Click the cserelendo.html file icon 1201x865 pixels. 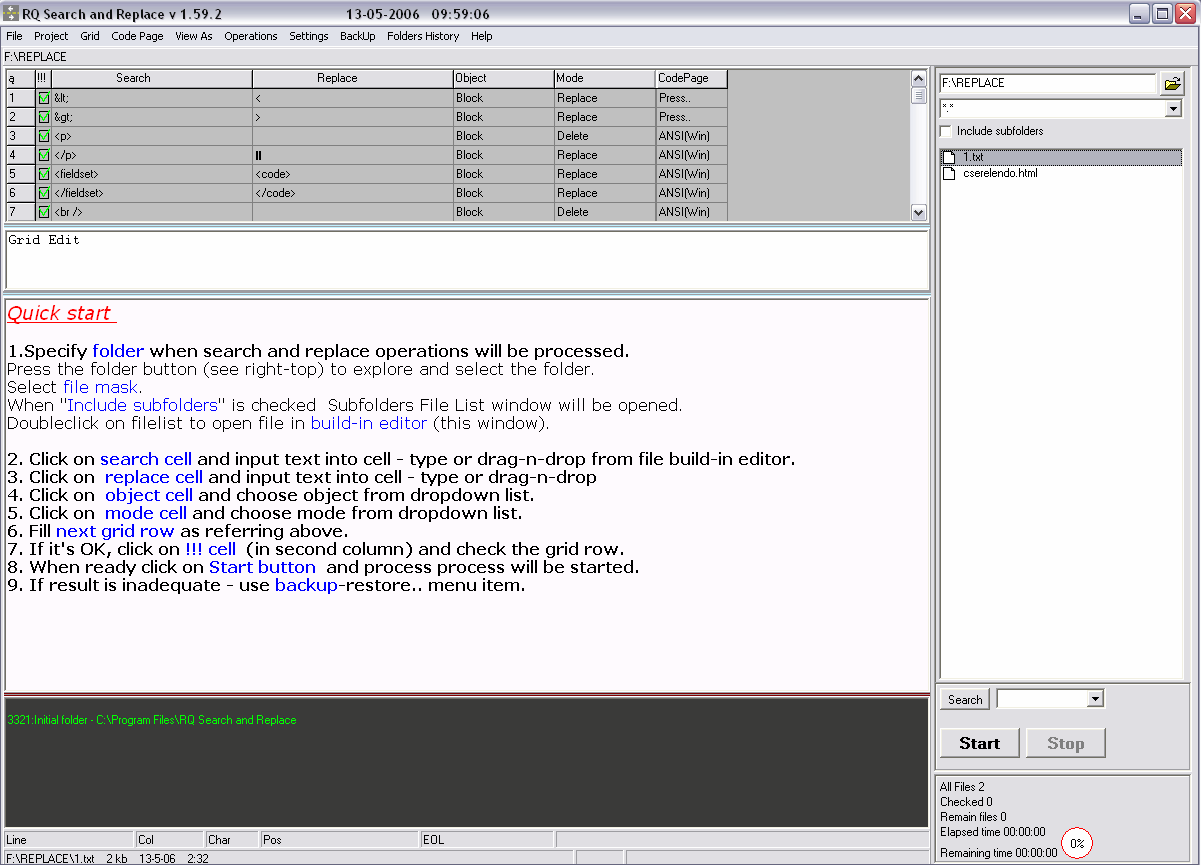[950, 173]
